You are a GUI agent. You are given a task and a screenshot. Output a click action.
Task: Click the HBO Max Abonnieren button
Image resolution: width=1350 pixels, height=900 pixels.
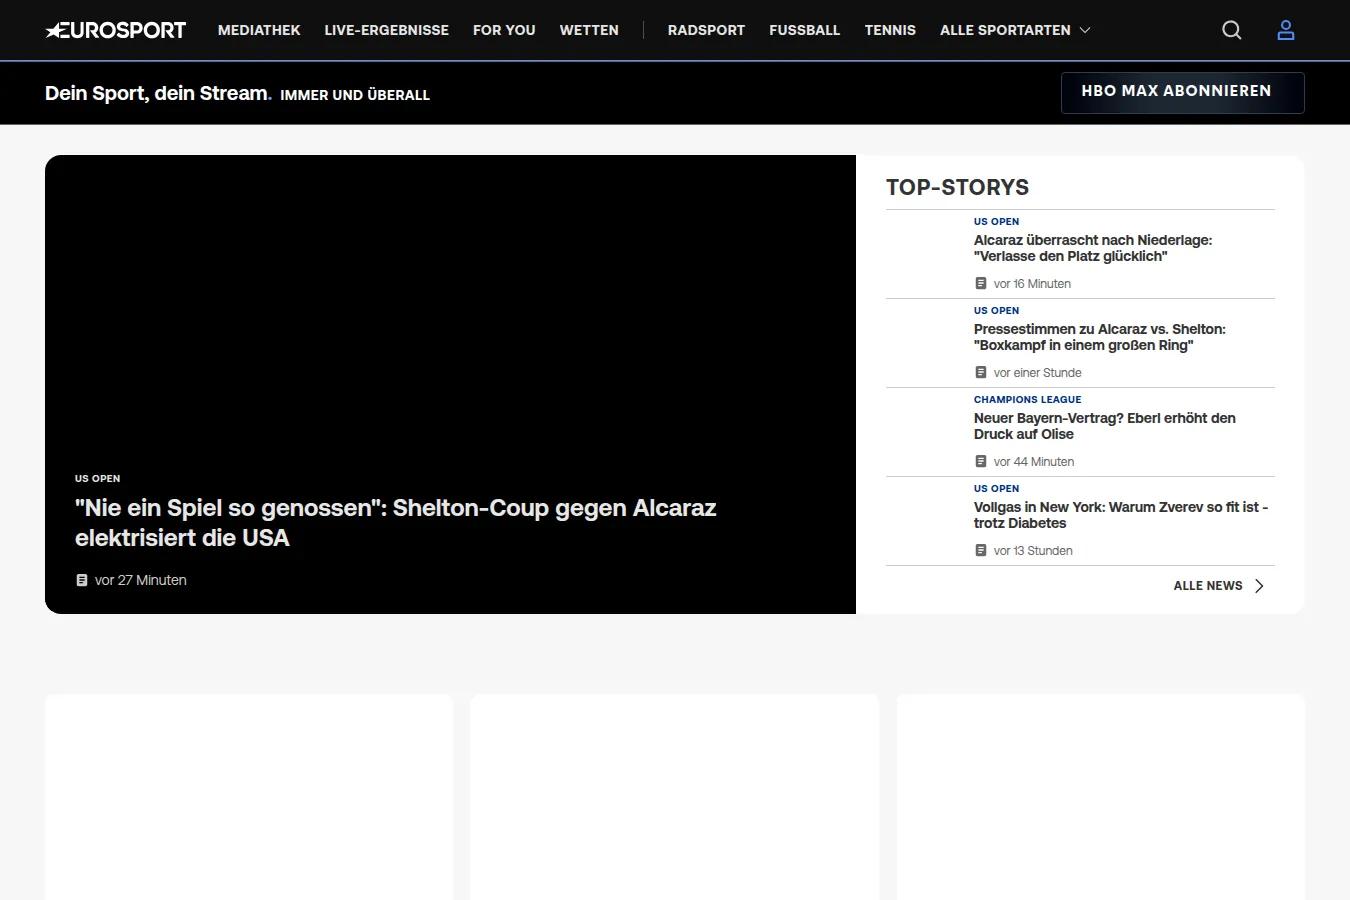pyautogui.click(x=1182, y=92)
